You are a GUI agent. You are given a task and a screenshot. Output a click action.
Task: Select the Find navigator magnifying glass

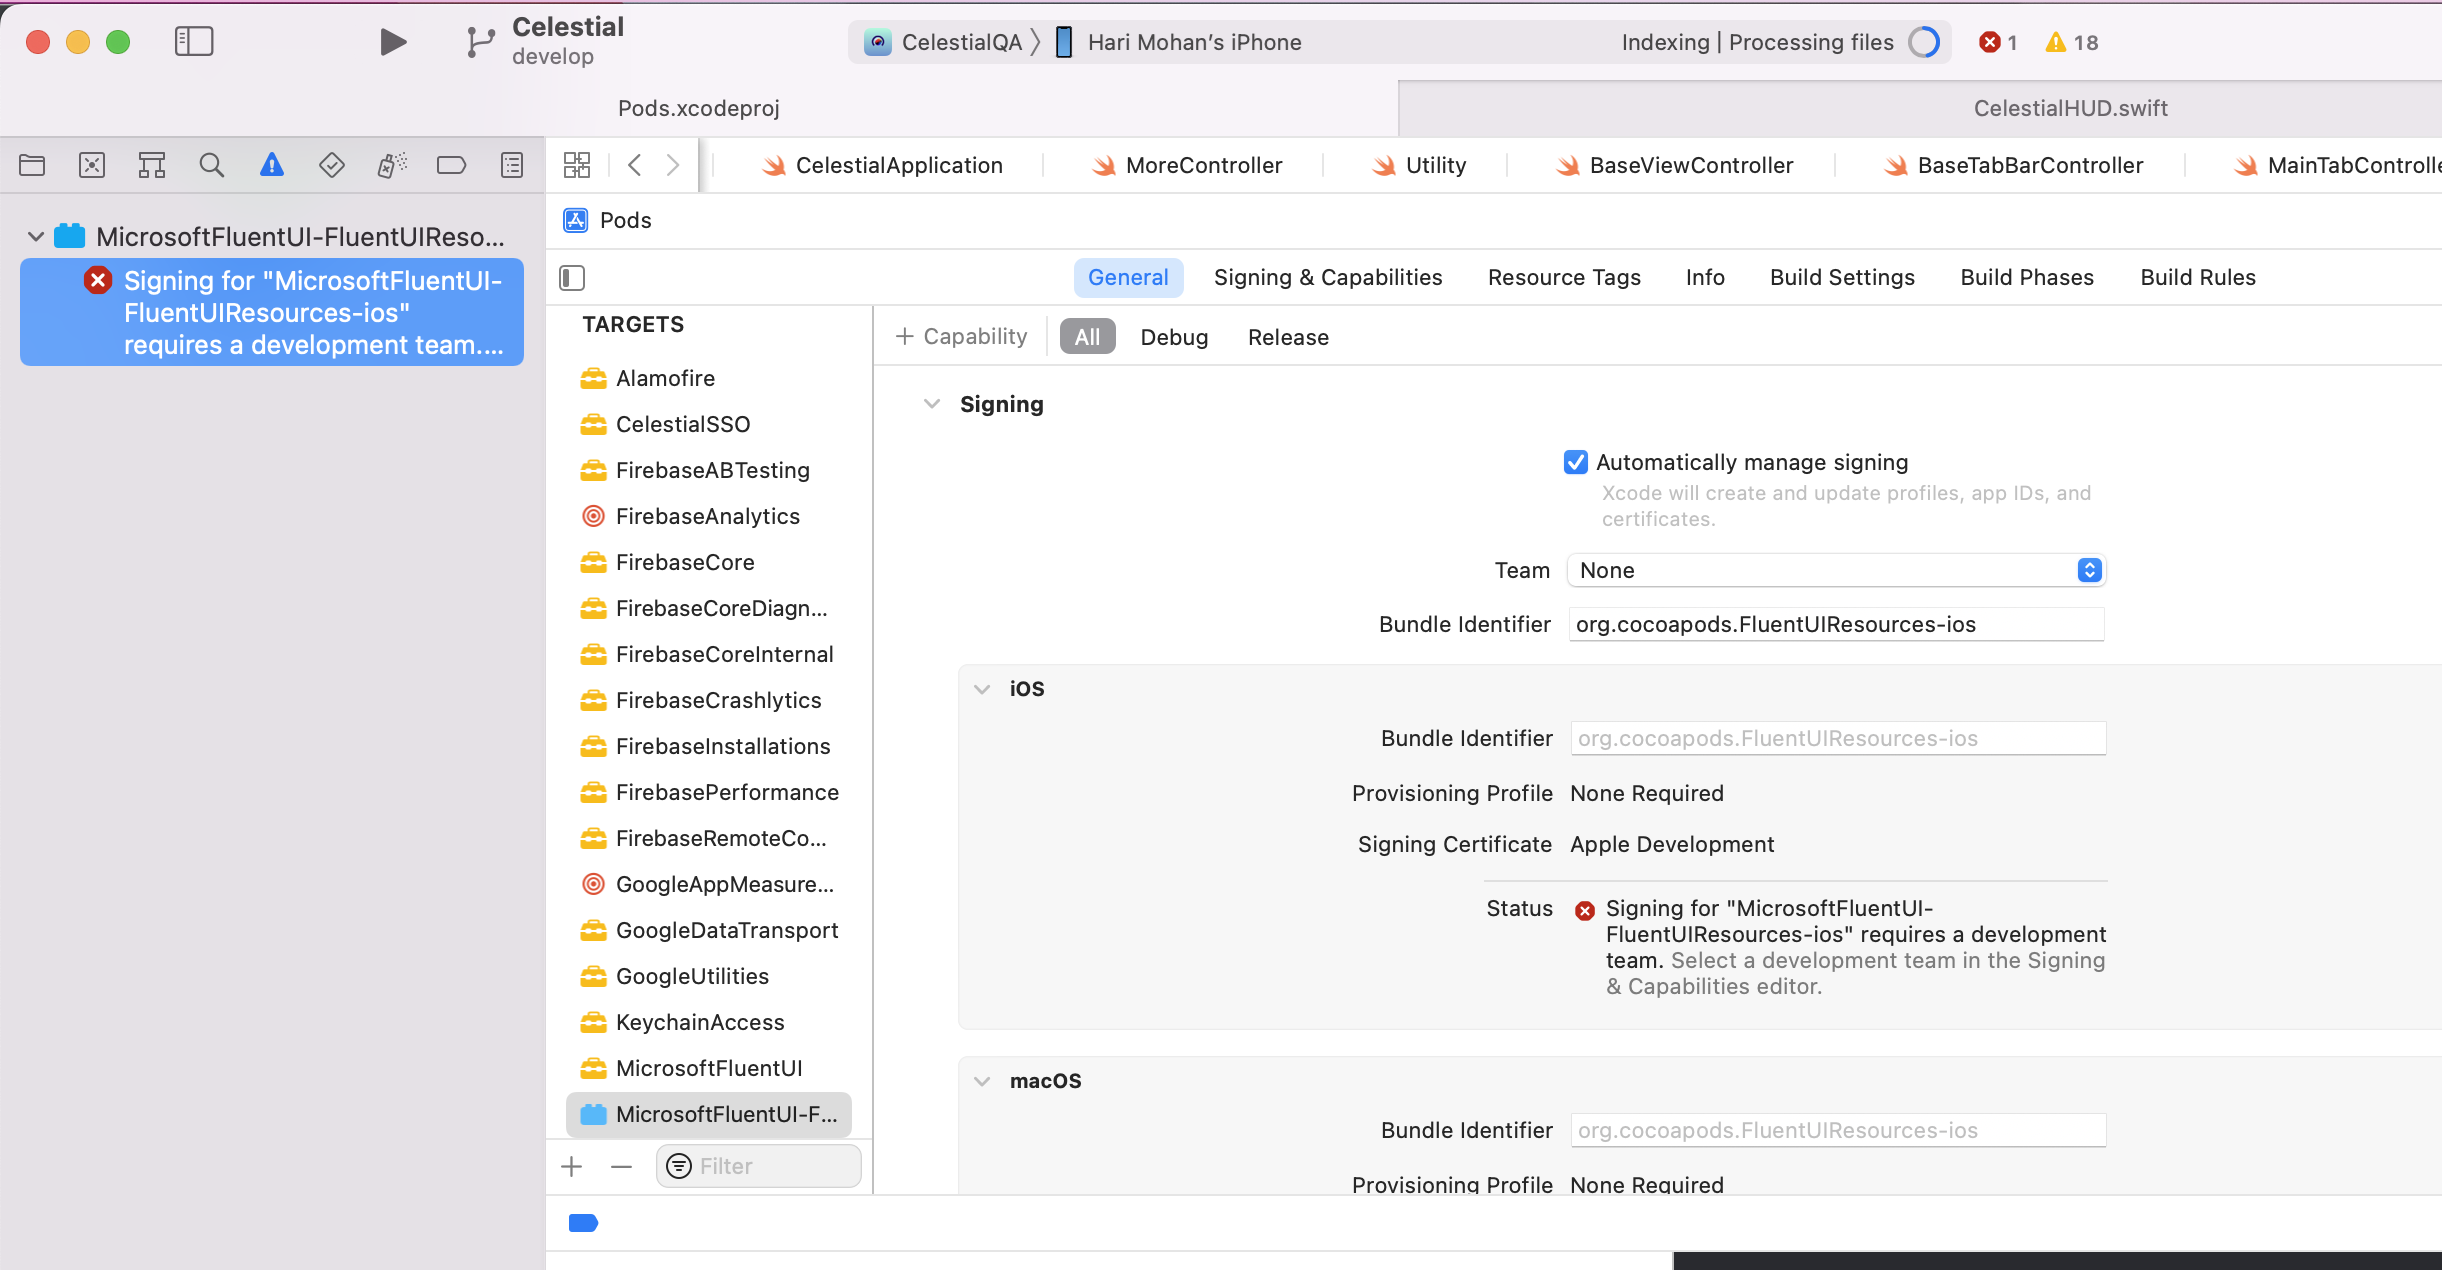click(x=212, y=165)
